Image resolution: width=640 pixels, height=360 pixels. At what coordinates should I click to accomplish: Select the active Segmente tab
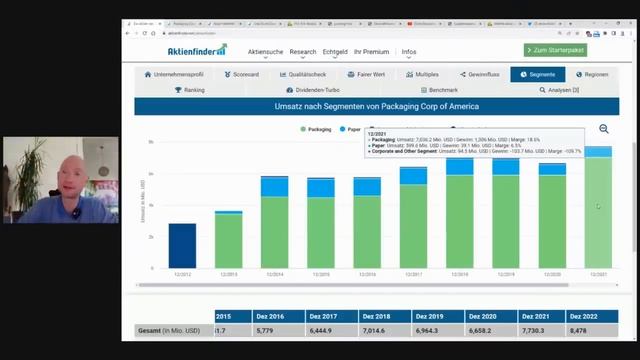point(538,74)
